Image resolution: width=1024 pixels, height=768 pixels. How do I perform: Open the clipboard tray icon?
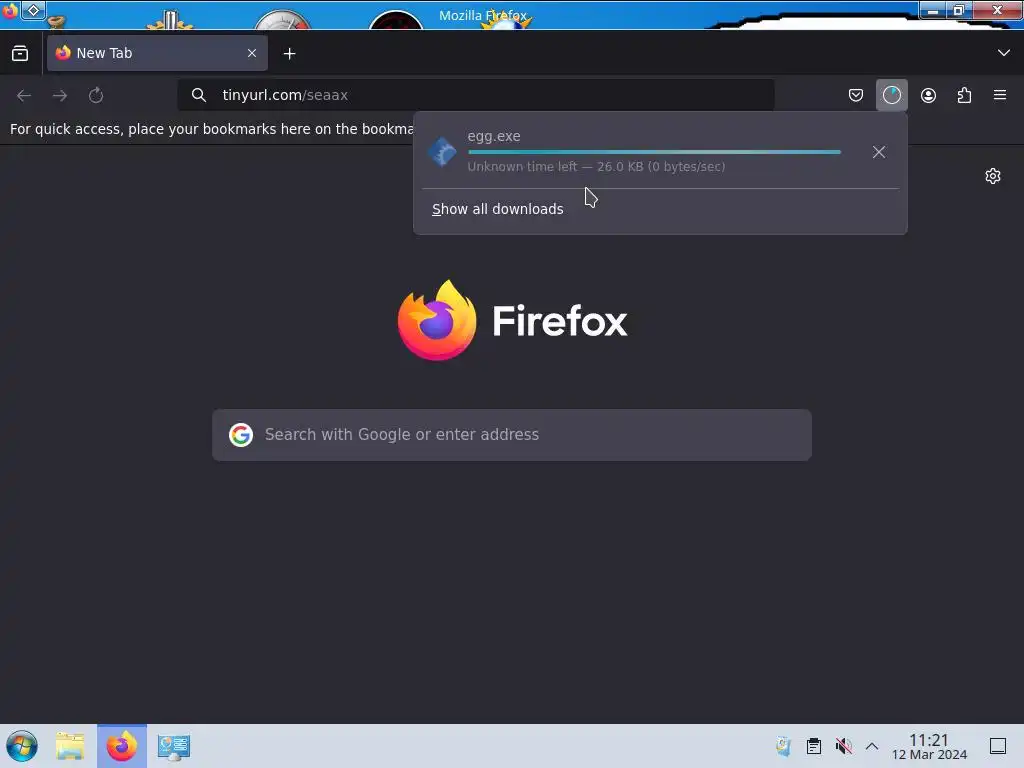coord(814,746)
